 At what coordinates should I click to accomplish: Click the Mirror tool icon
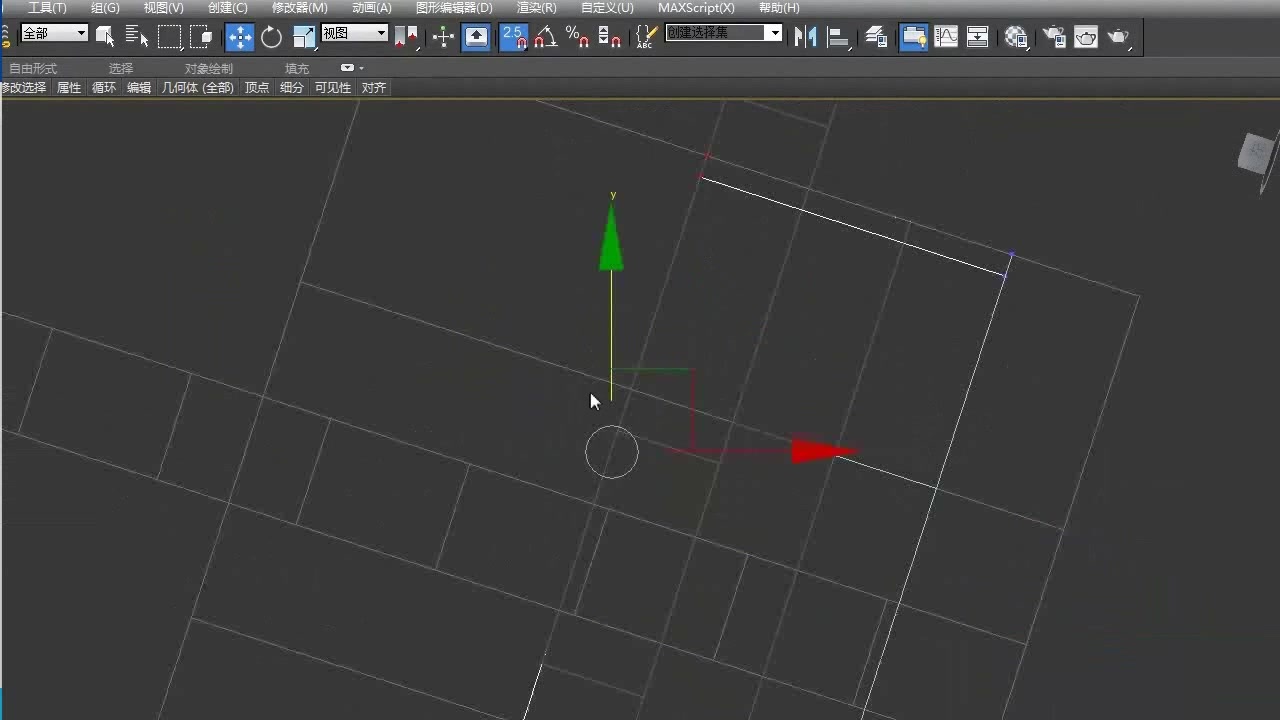pyautogui.click(x=805, y=37)
